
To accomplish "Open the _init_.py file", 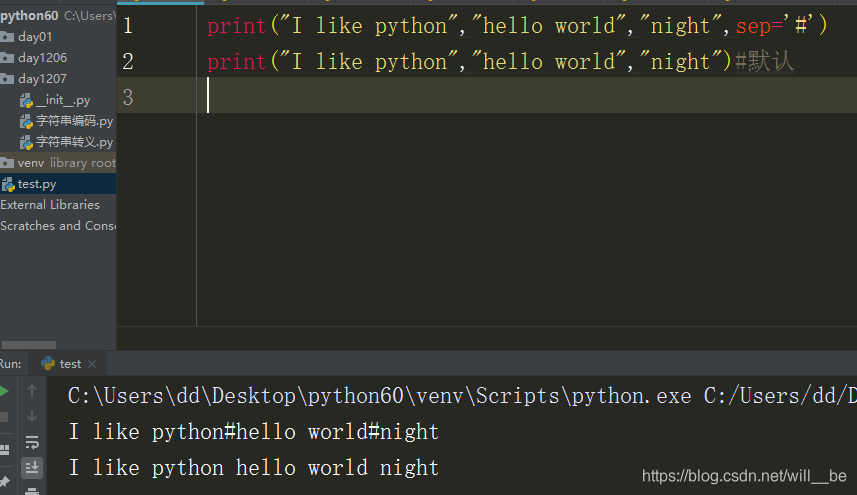I will (x=63, y=100).
